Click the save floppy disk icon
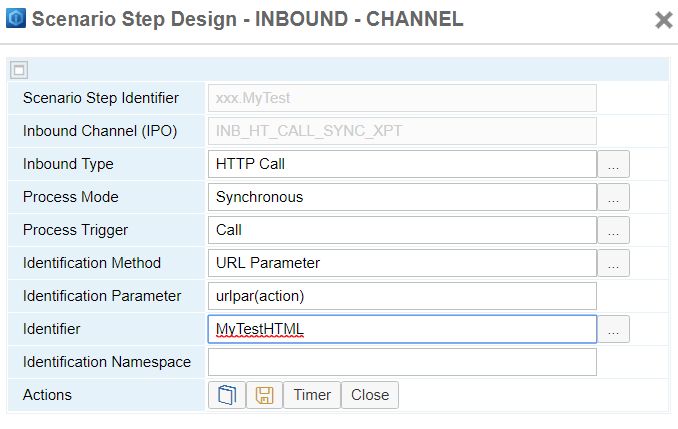The height and width of the screenshot is (429, 678). click(x=264, y=395)
